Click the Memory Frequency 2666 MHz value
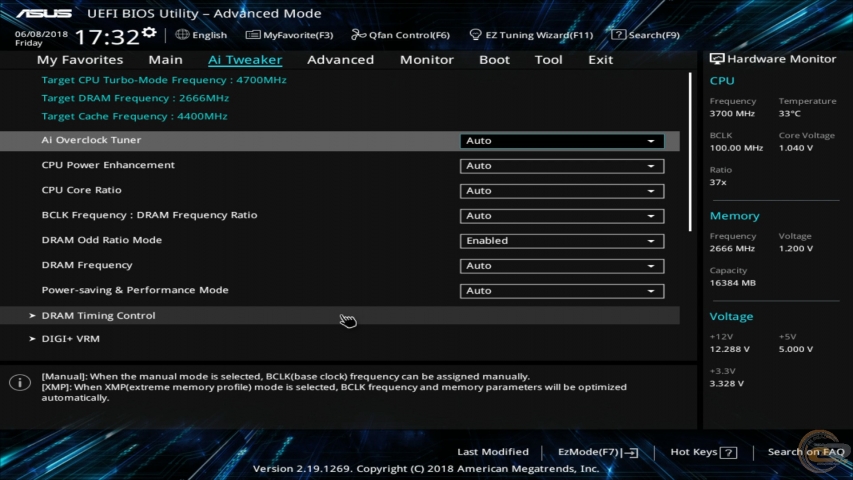Screen dimensions: 853x480 (732, 249)
